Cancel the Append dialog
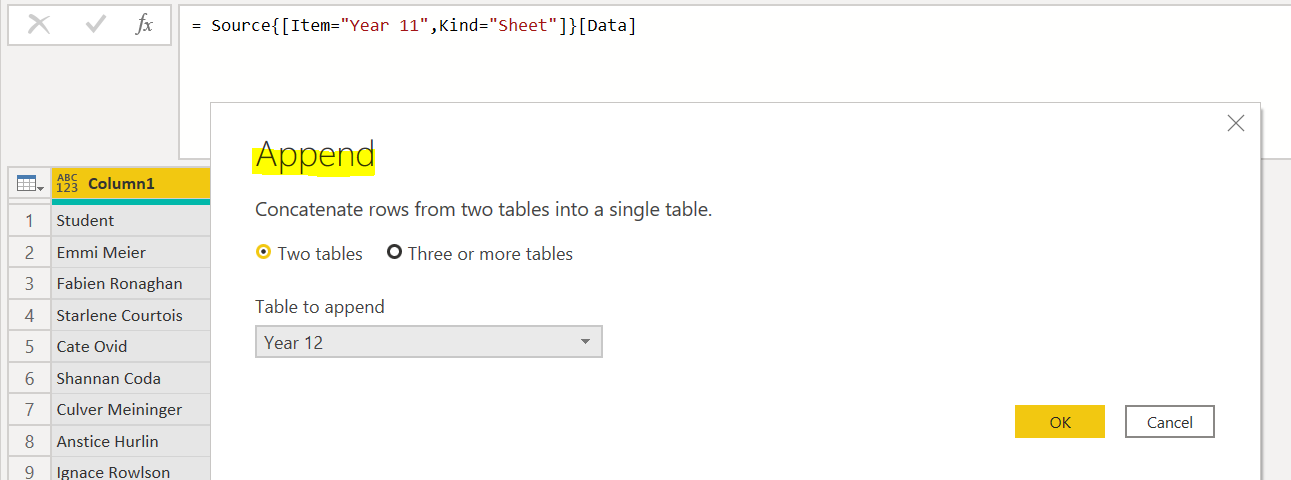The width and height of the screenshot is (1291, 480). [x=1169, y=422]
